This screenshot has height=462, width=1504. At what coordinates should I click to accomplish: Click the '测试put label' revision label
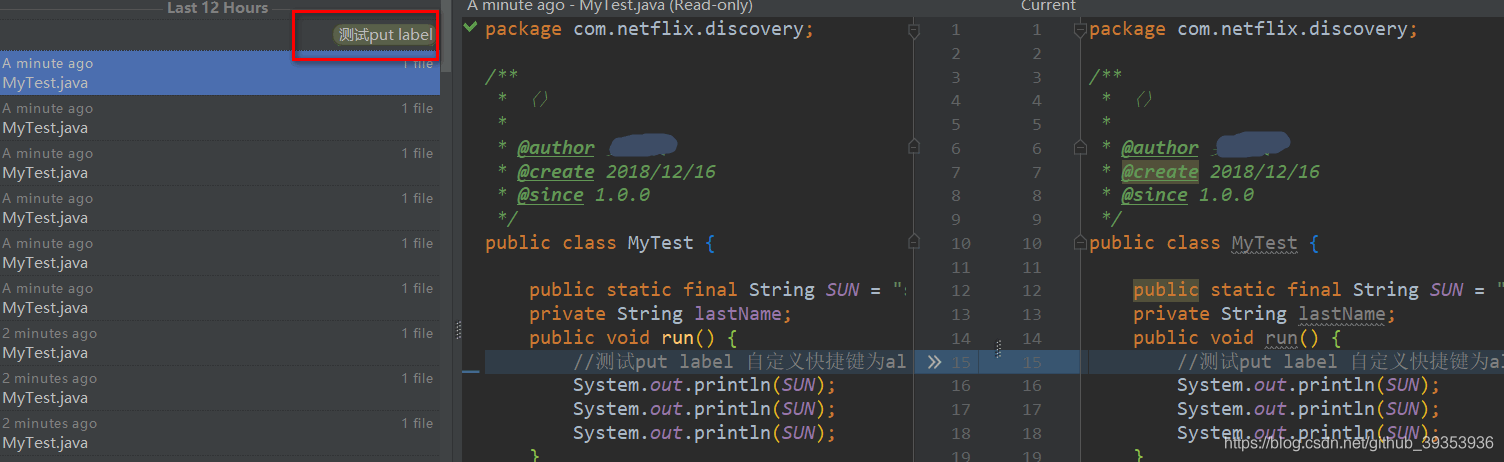(x=385, y=35)
